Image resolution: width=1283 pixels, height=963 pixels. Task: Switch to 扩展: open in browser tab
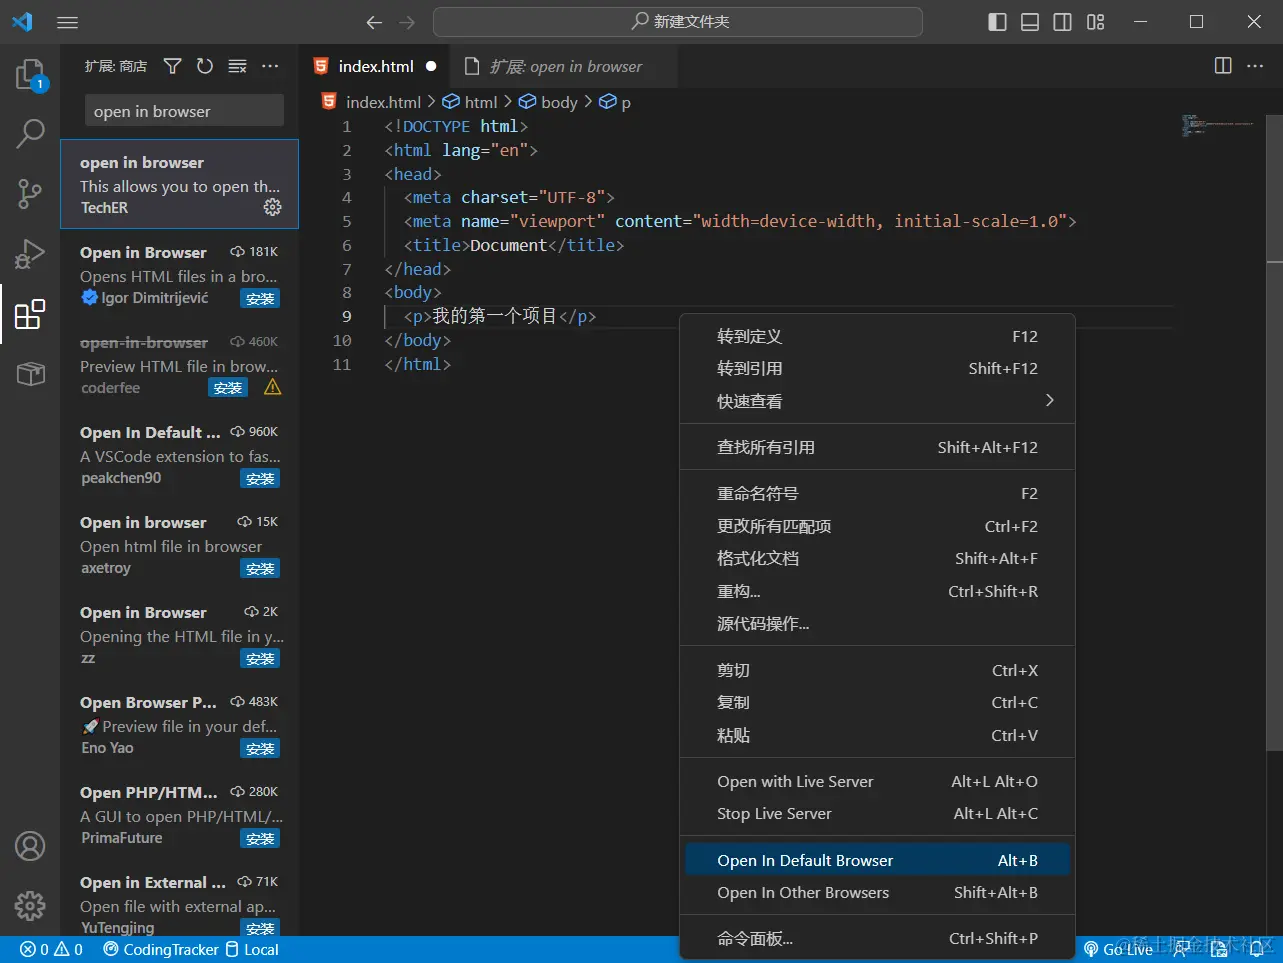click(x=564, y=66)
